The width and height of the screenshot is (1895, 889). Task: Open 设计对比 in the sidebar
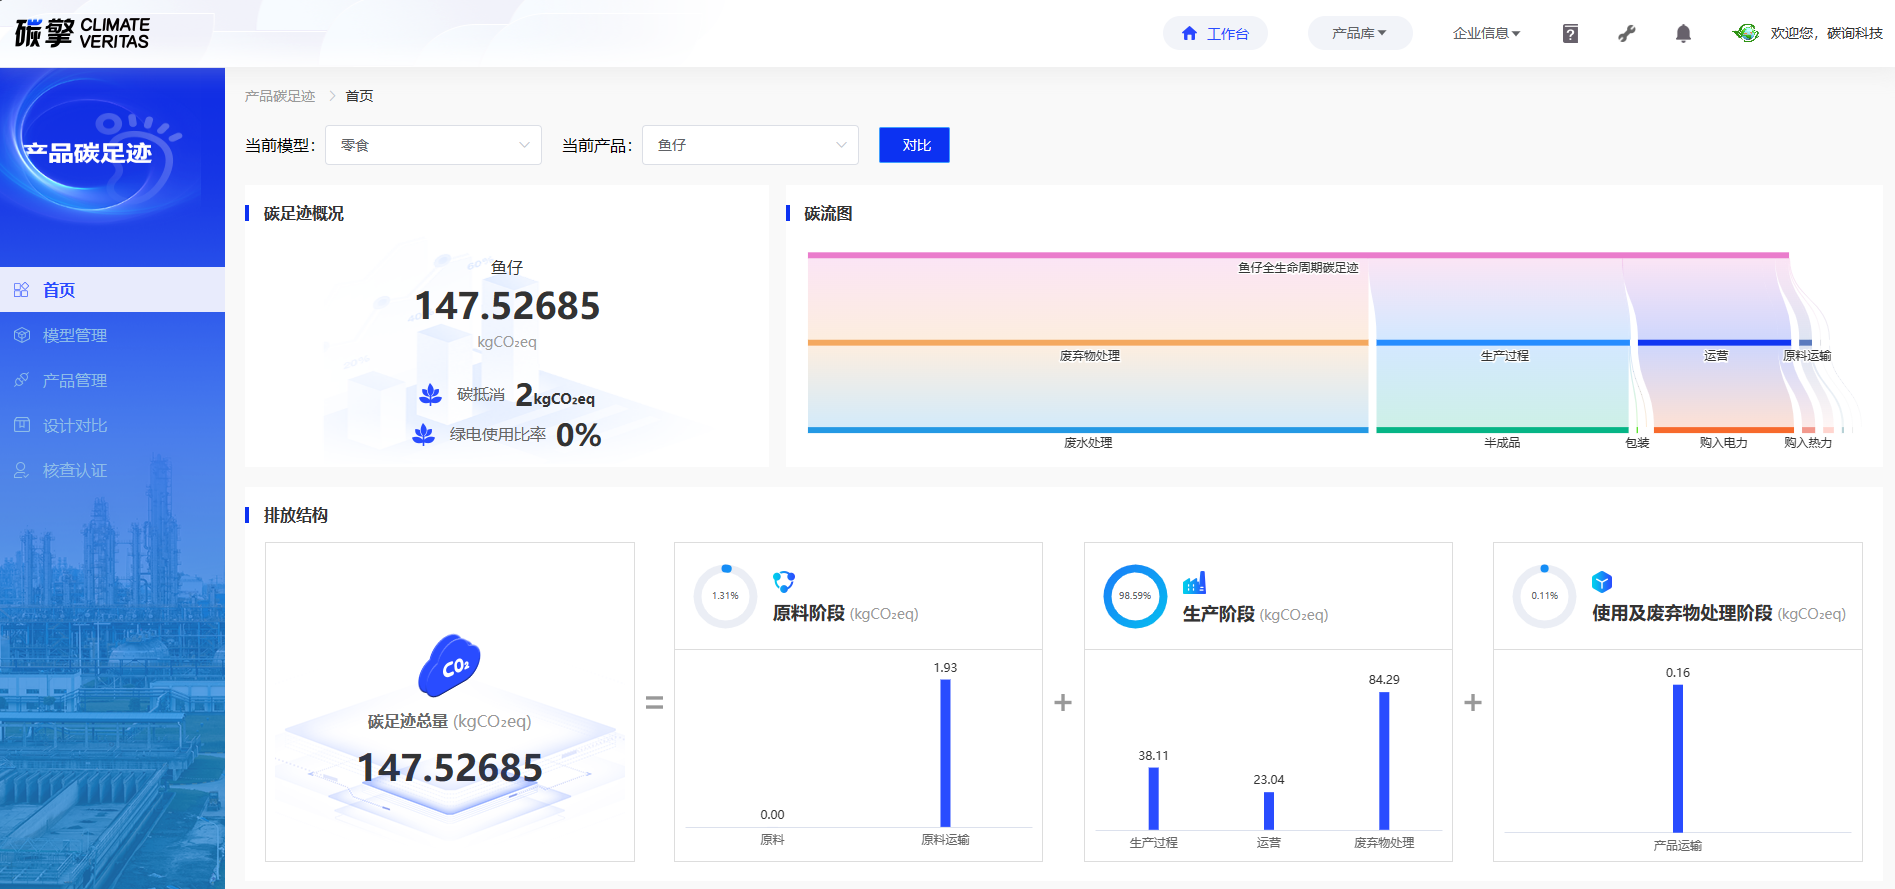point(112,425)
